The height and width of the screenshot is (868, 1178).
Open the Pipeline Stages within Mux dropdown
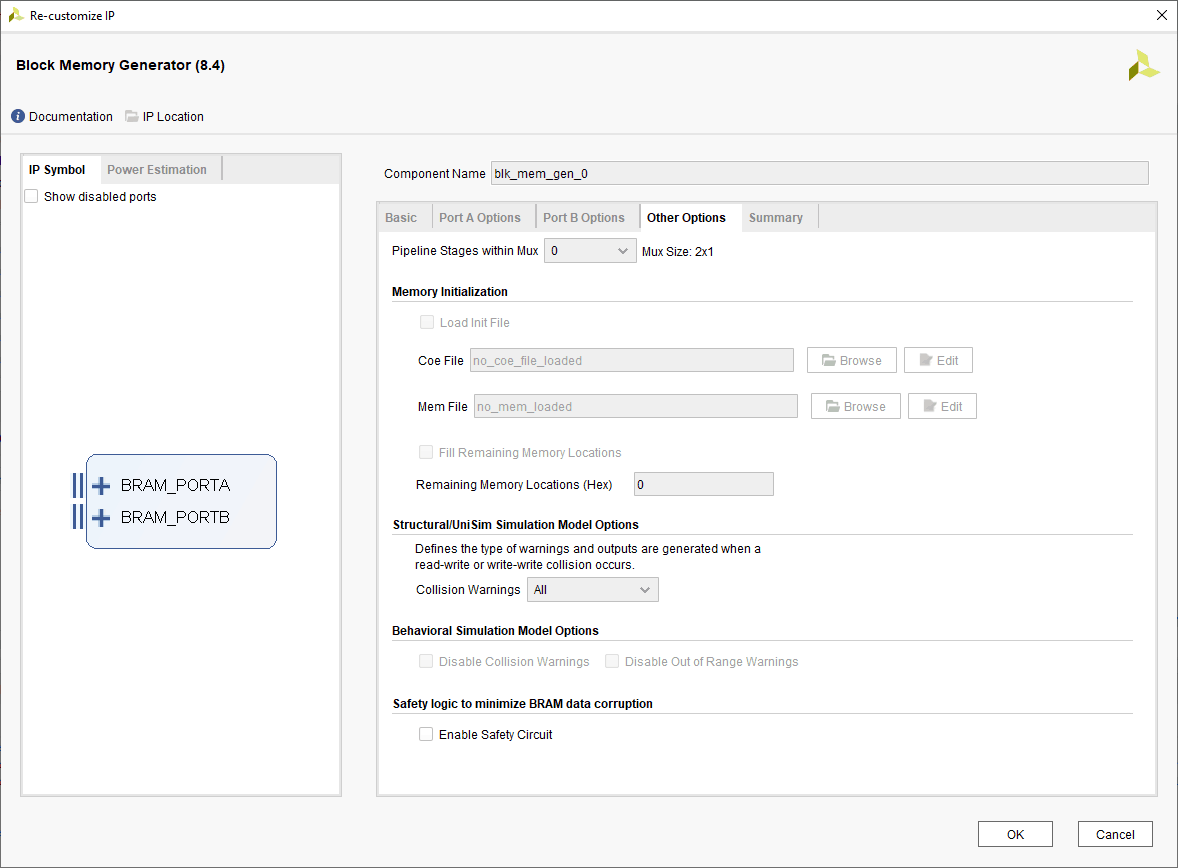(590, 251)
